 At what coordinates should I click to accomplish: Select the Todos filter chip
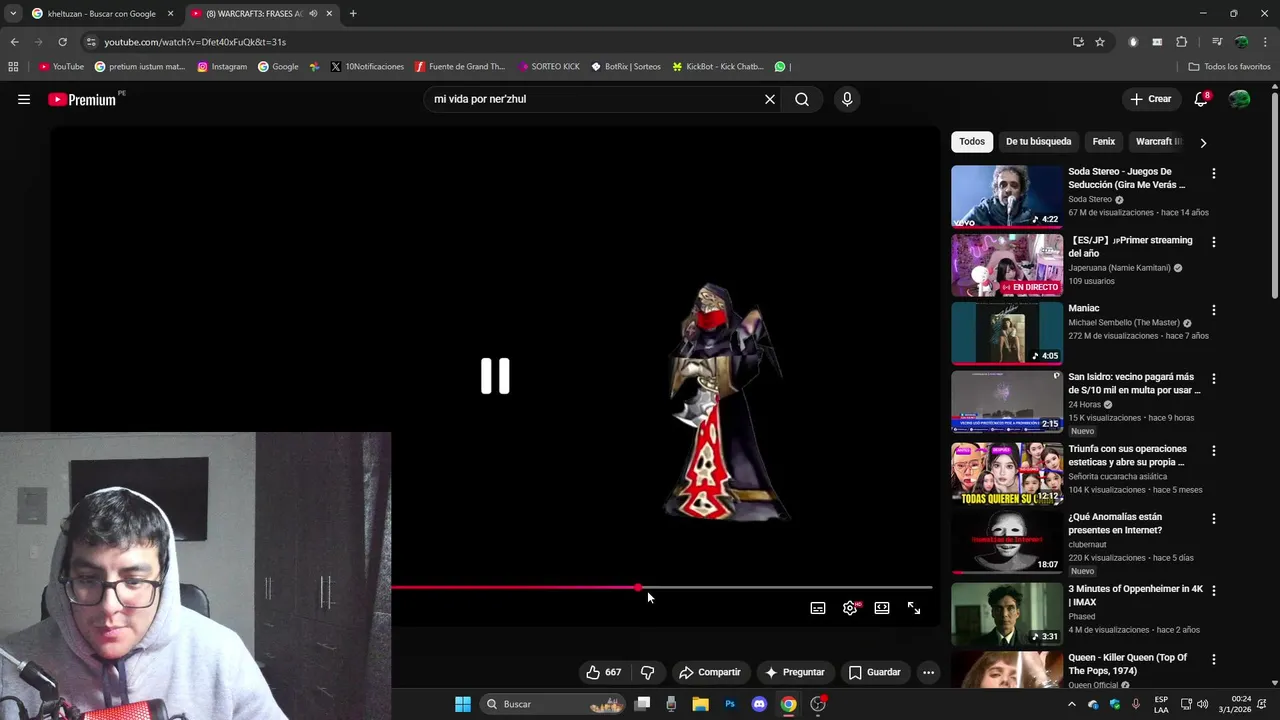point(972,142)
